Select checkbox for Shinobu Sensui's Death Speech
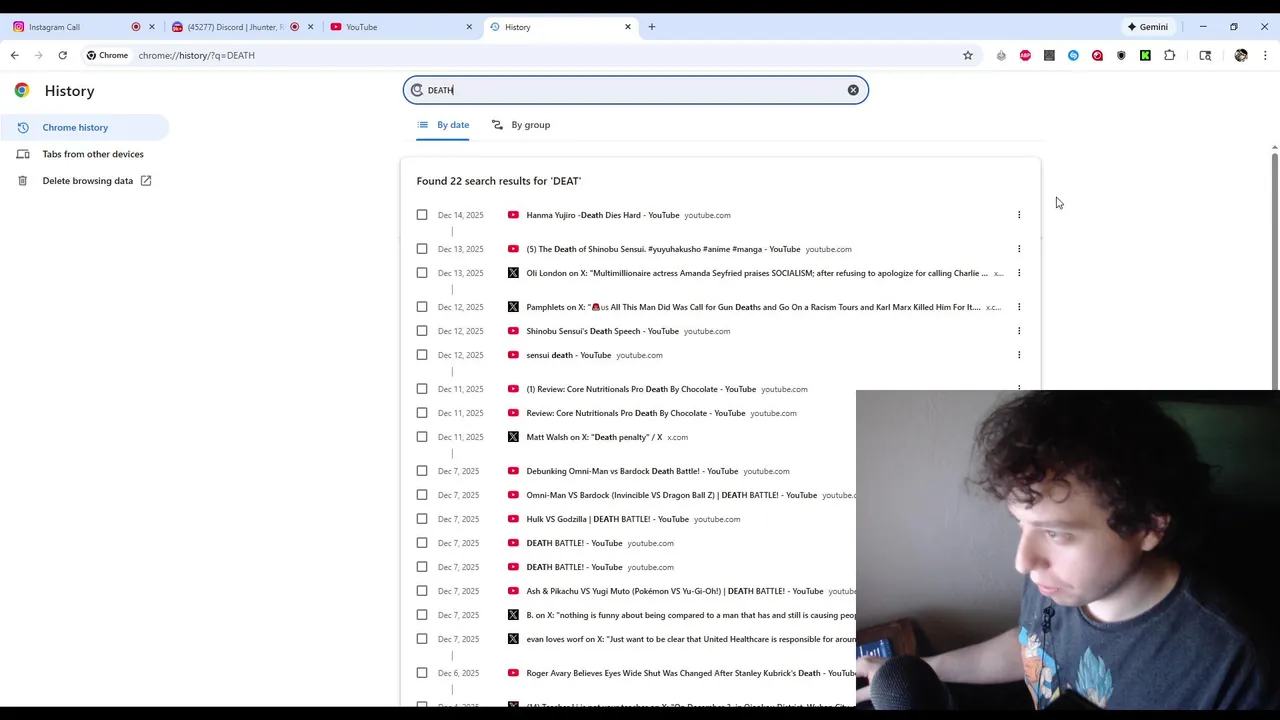This screenshot has width=1280, height=720. tap(422, 331)
